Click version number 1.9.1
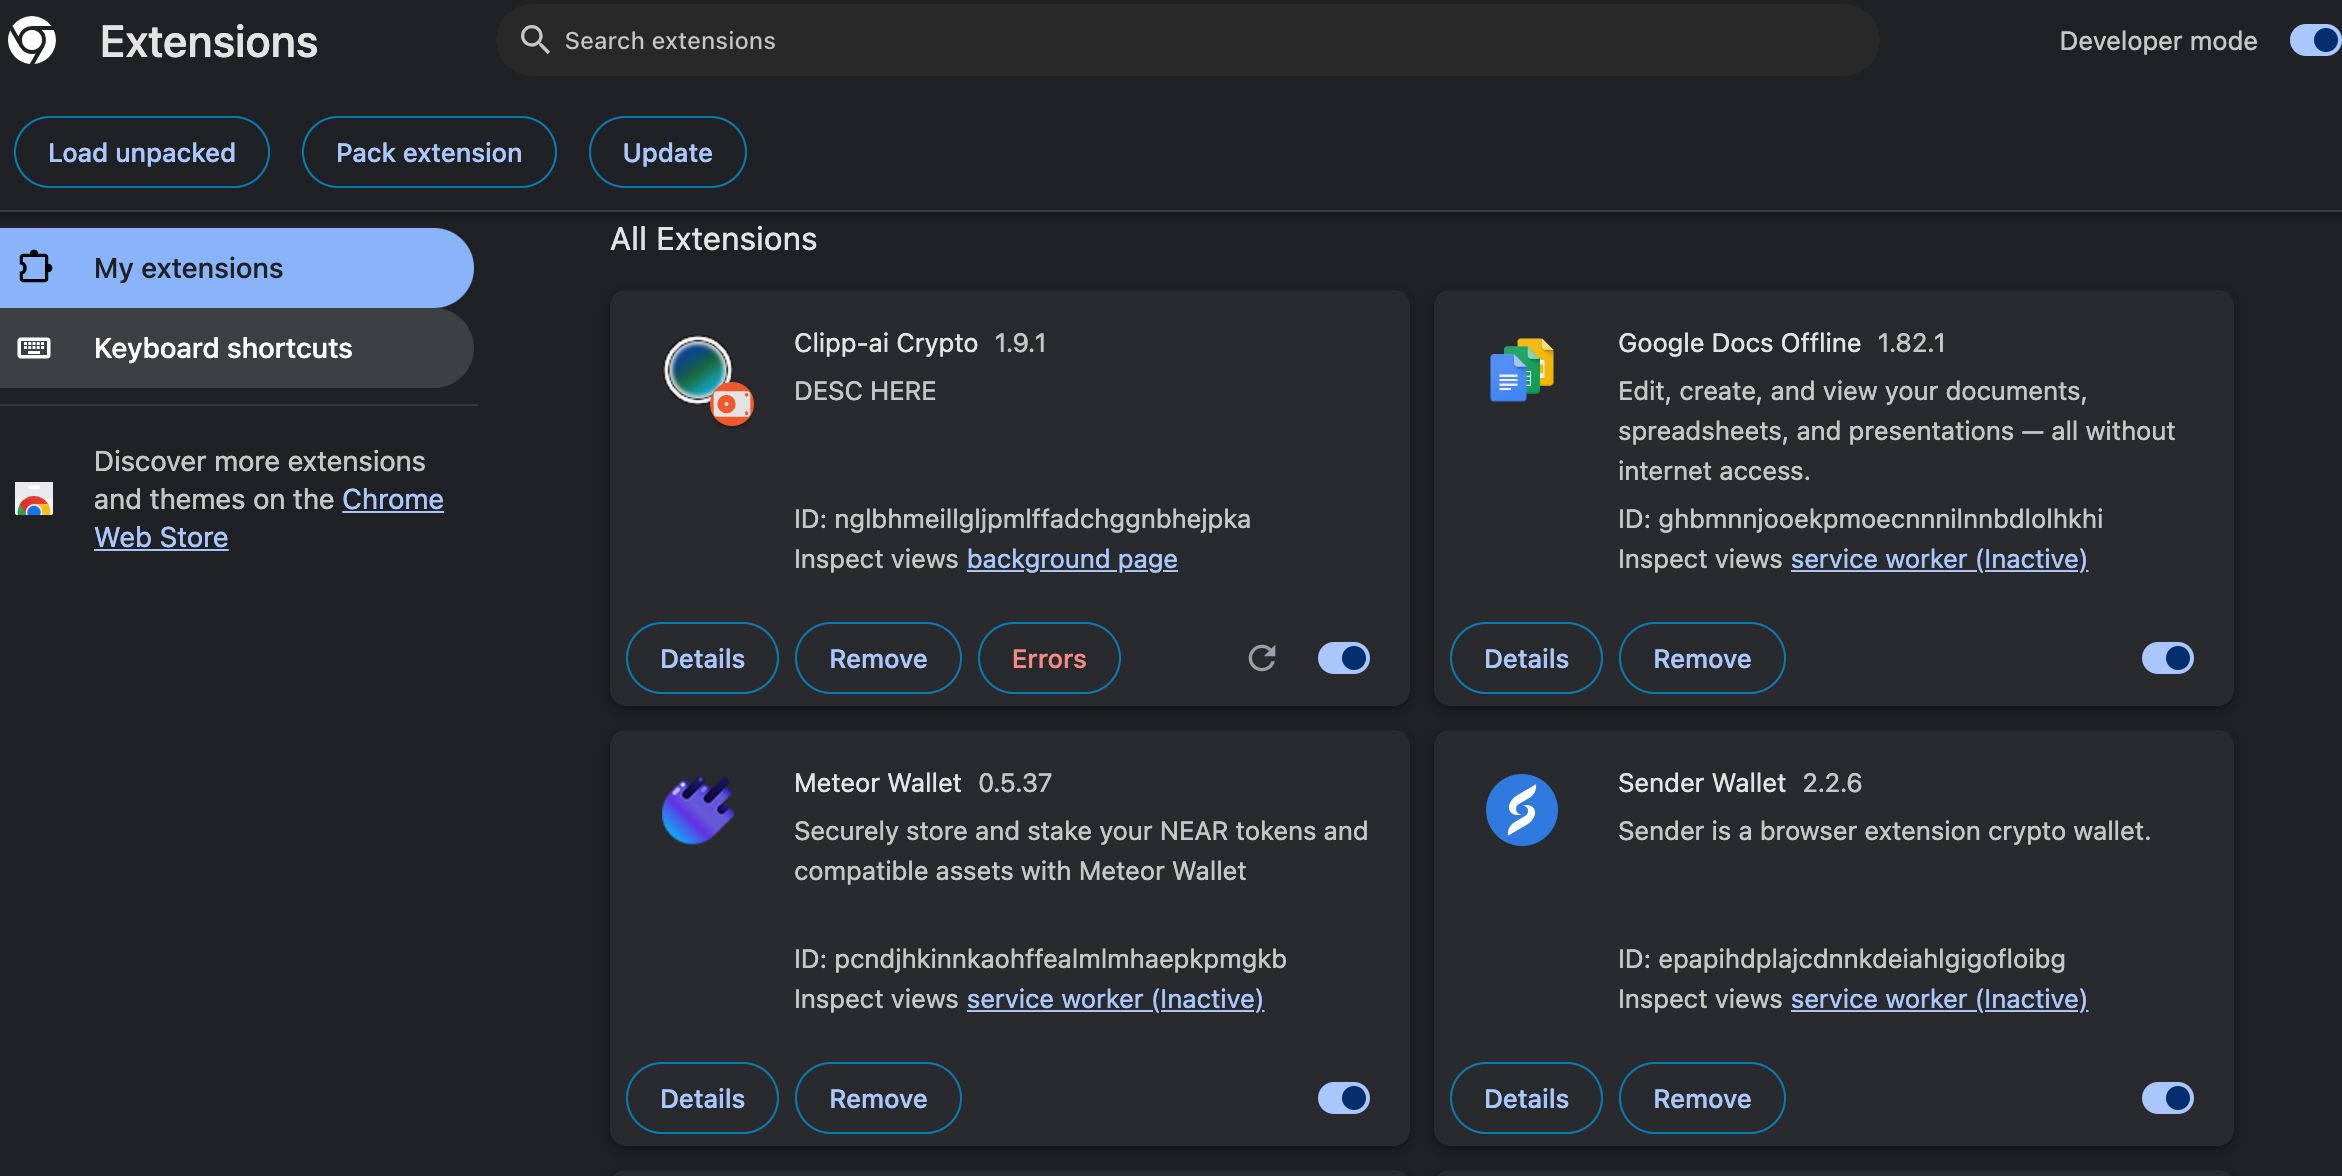The height and width of the screenshot is (1176, 2342). tap(1020, 343)
